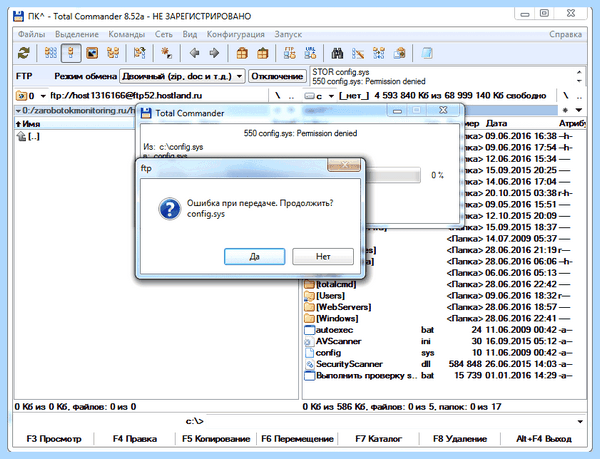The width and height of the screenshot is (600, 459).
Task: Click the [..] parent folder icon in left panel
Action: pyautogui.click(x=21, y=136)
